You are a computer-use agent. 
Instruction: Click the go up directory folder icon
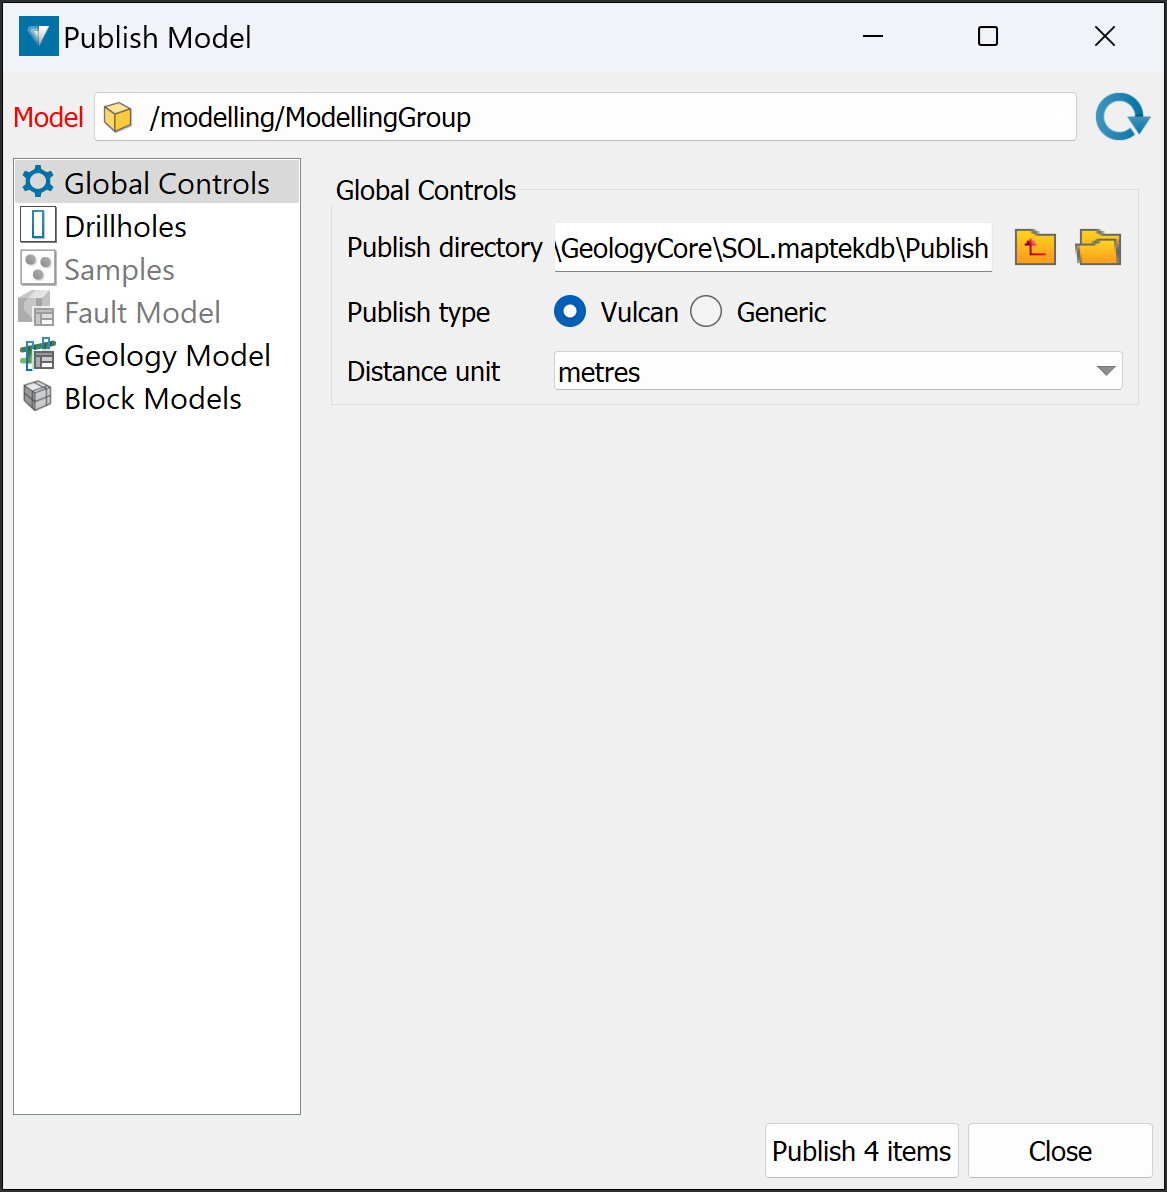tap(1035, 247)
